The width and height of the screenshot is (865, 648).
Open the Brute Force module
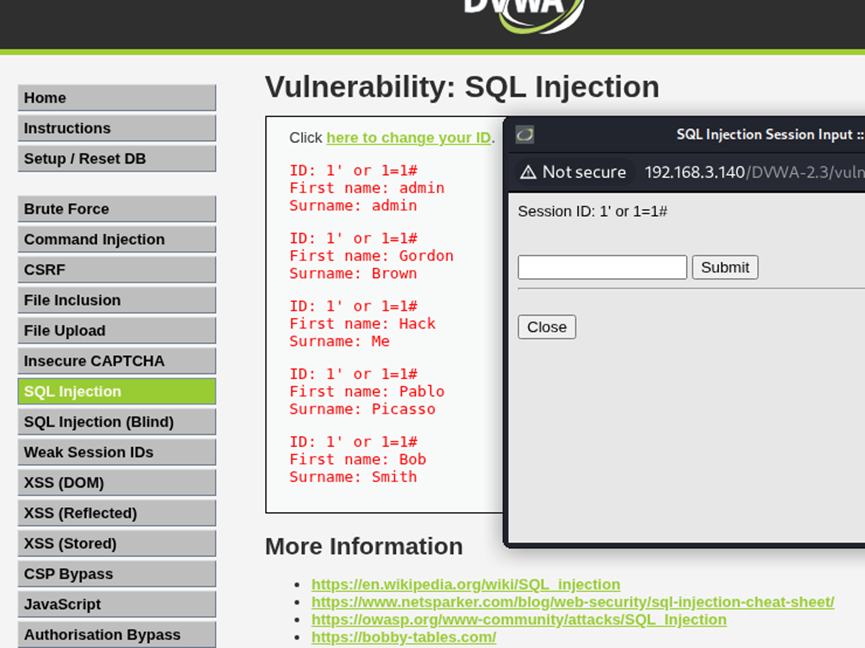tap(117, 209)
